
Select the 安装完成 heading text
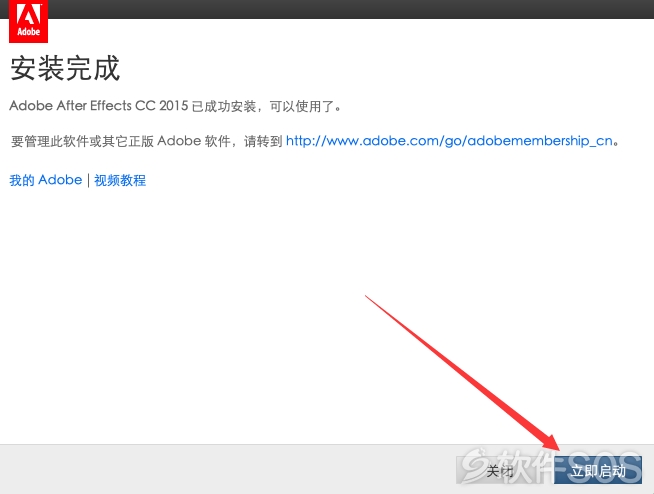coord(65,68)
